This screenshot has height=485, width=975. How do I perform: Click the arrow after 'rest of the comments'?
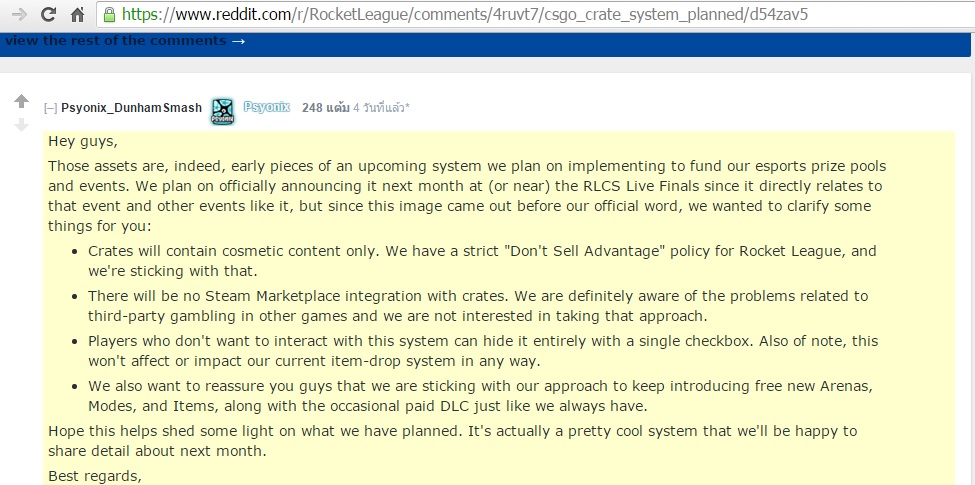[238, 41]
